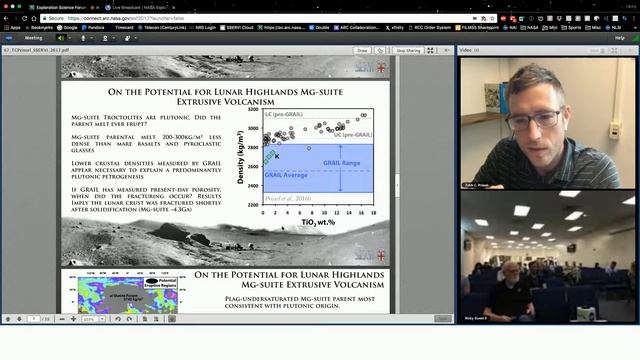This screenshot has height=360, width=640.
Task: Toggle the microphone icon in meeting bar
Action: tap(83, 38)
